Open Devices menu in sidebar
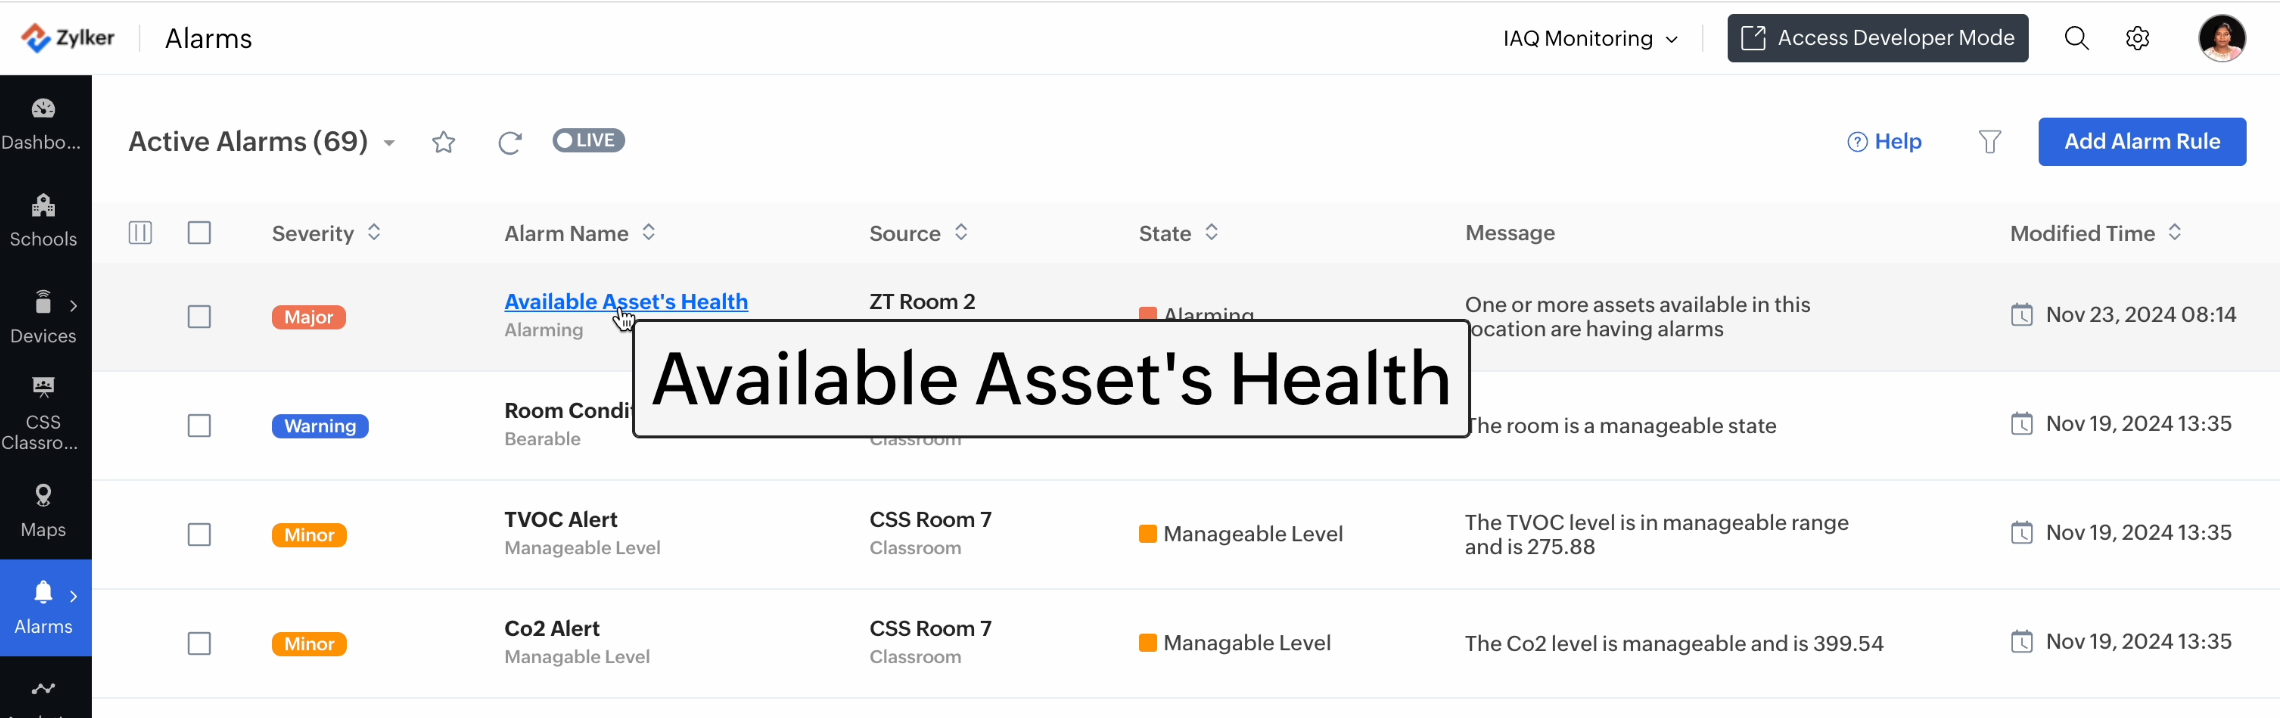This screenshot has width=2280, height=718. pos(43,317)
